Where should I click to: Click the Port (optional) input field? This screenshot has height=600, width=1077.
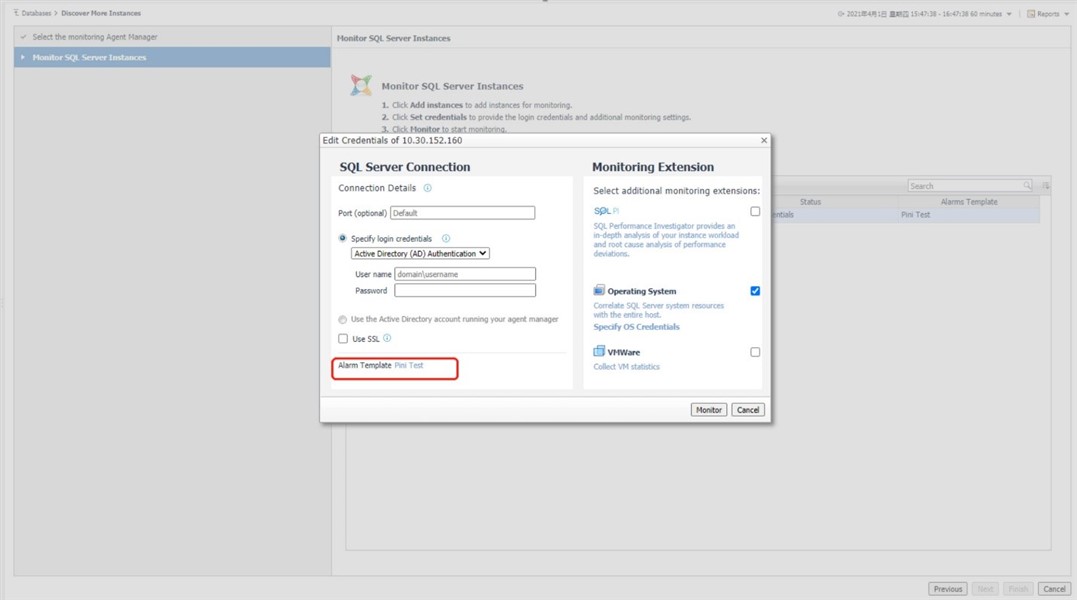[x=462, y=213]
